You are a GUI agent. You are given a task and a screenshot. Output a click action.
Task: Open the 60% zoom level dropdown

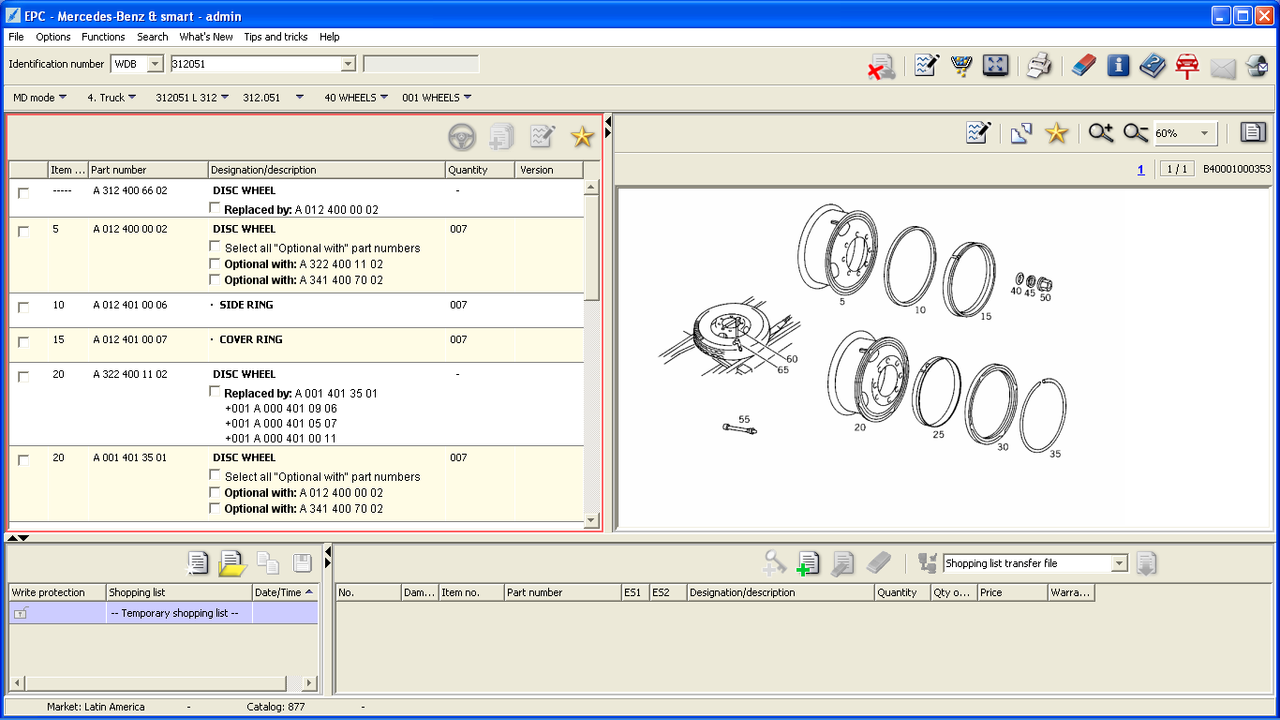click(x=1205, y=133)
